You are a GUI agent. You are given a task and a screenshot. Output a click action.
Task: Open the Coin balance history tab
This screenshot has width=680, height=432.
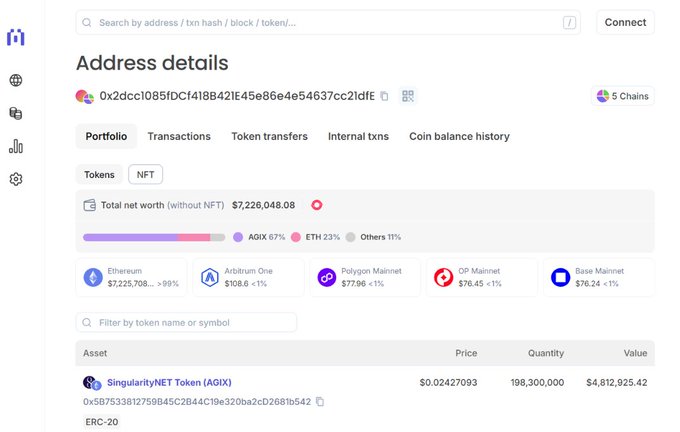(x=459, y=136)
